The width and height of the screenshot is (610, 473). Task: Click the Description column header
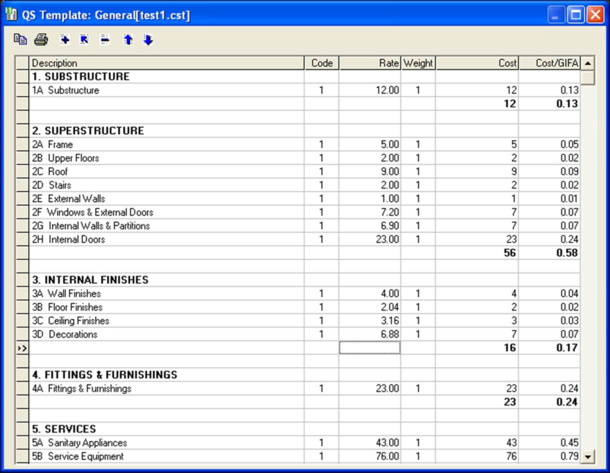pos(166,63)
